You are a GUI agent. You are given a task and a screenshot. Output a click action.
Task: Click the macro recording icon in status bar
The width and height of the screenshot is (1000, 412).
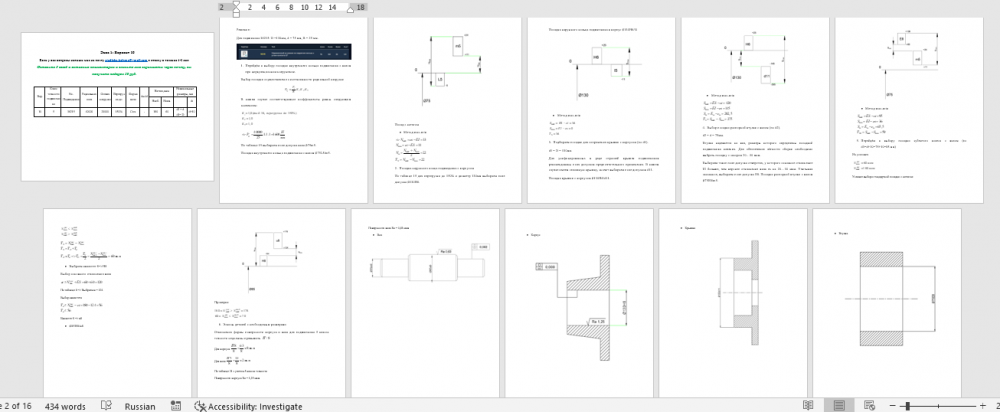[x=176, y=406]
